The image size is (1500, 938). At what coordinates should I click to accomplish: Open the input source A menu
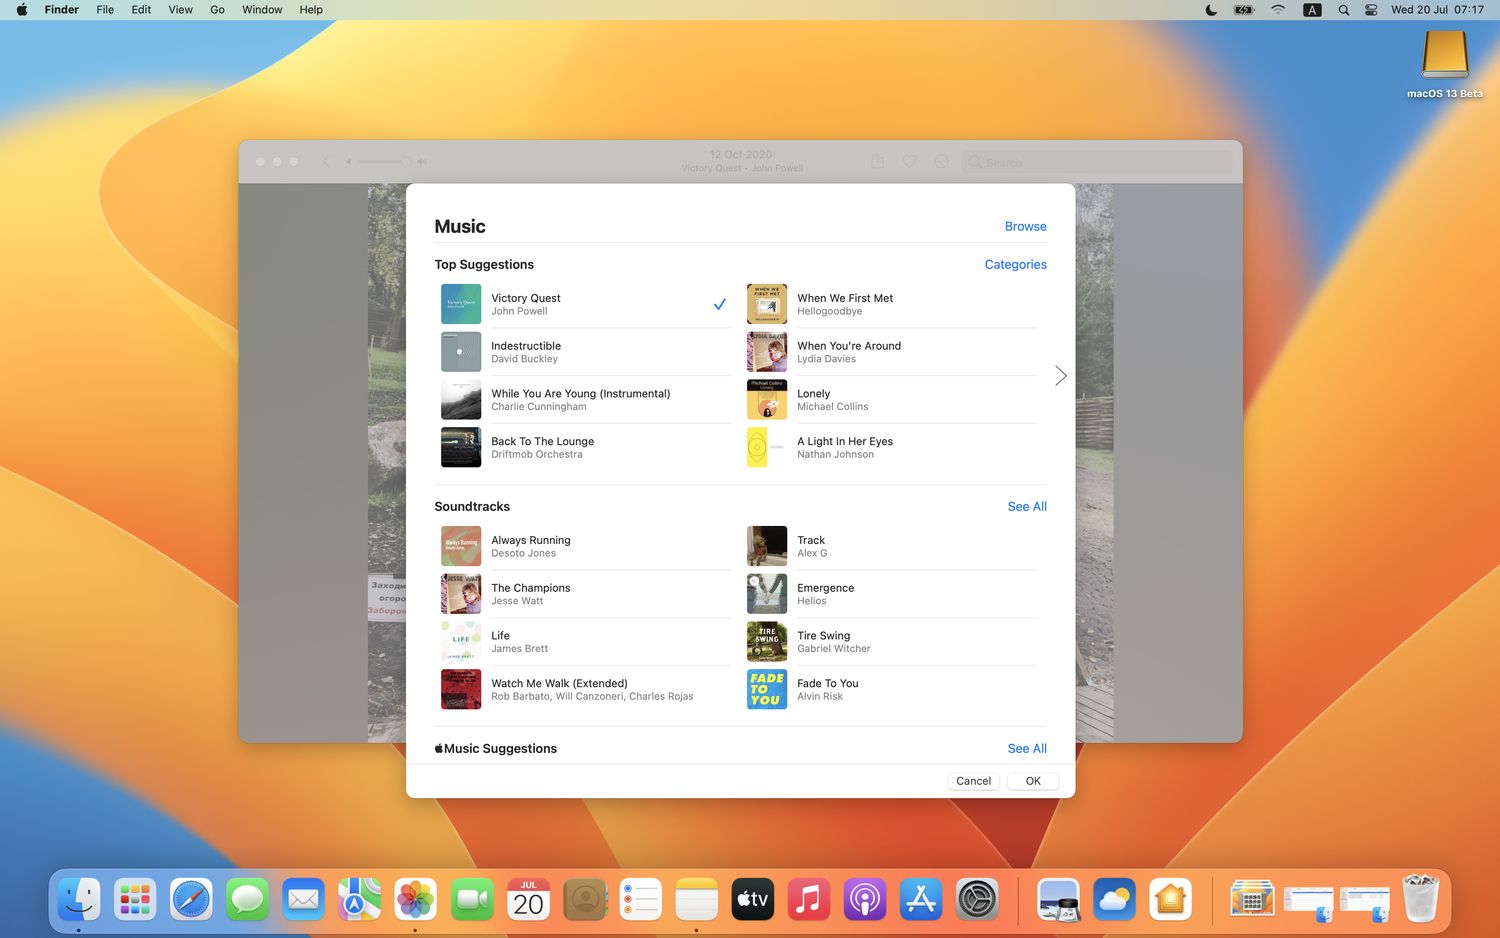pyautogui.click(x=1312, y=10)
